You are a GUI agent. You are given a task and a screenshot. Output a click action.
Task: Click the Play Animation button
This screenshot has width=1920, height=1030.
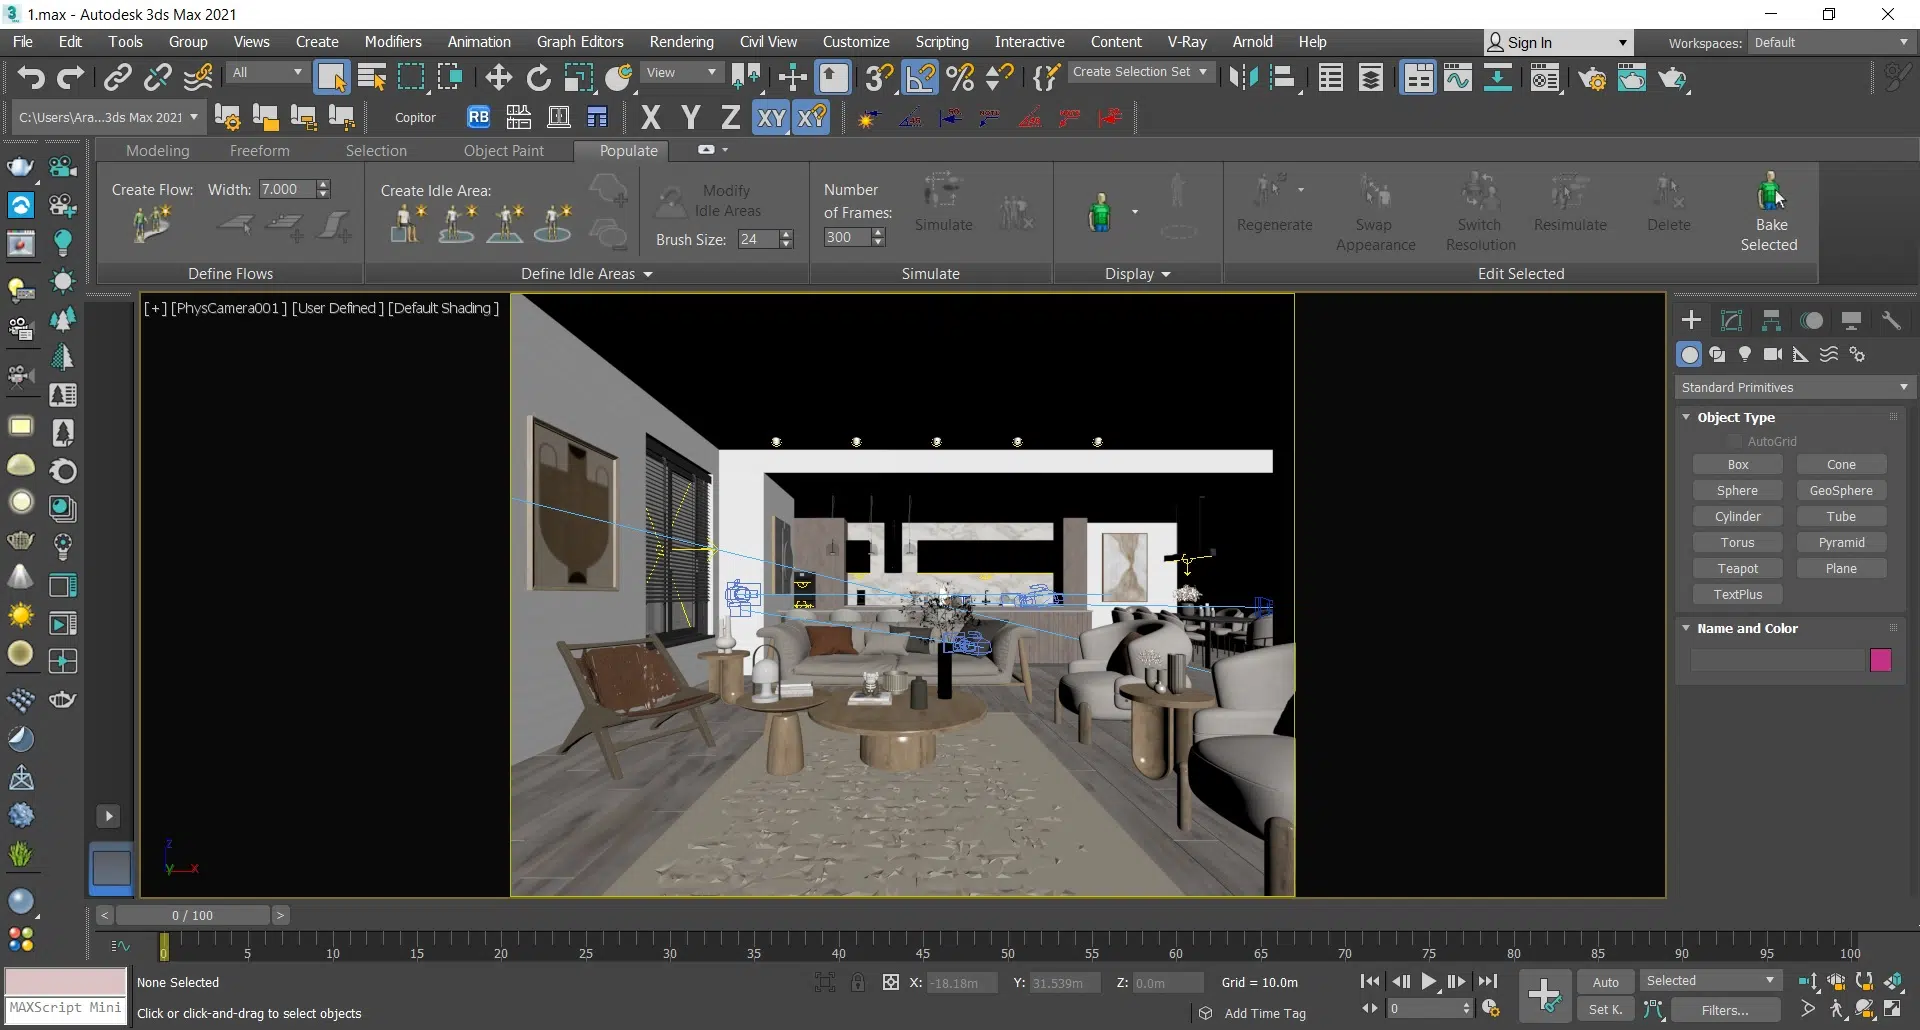1429,982
